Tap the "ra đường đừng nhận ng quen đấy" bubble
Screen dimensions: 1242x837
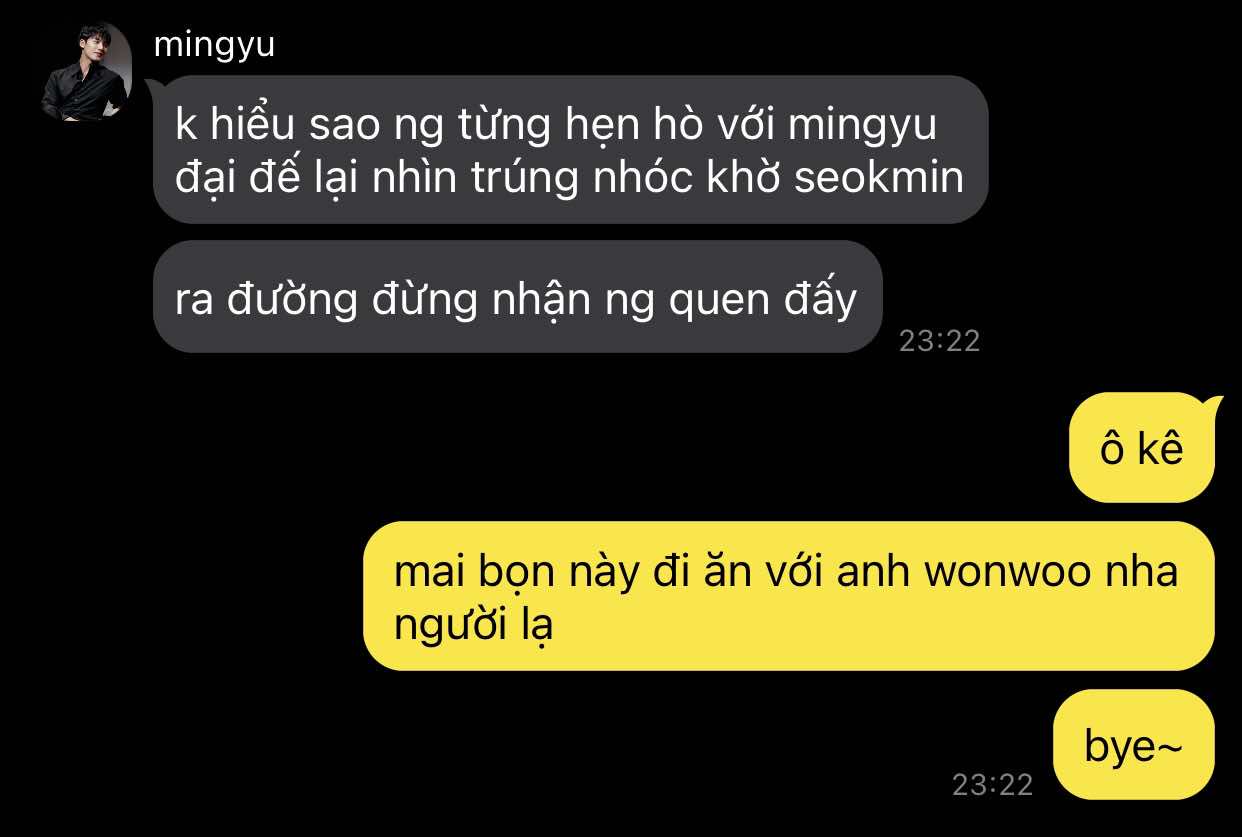[x=517, y=297]
